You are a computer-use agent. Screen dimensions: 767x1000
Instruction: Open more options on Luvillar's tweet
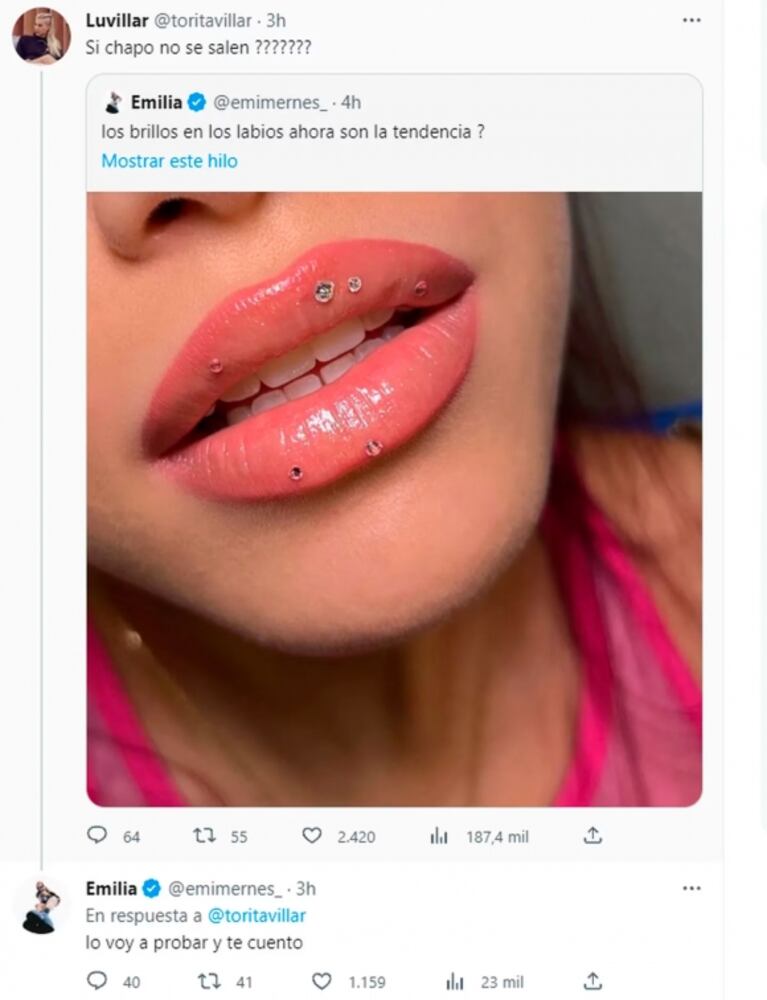tap(691, 20)
